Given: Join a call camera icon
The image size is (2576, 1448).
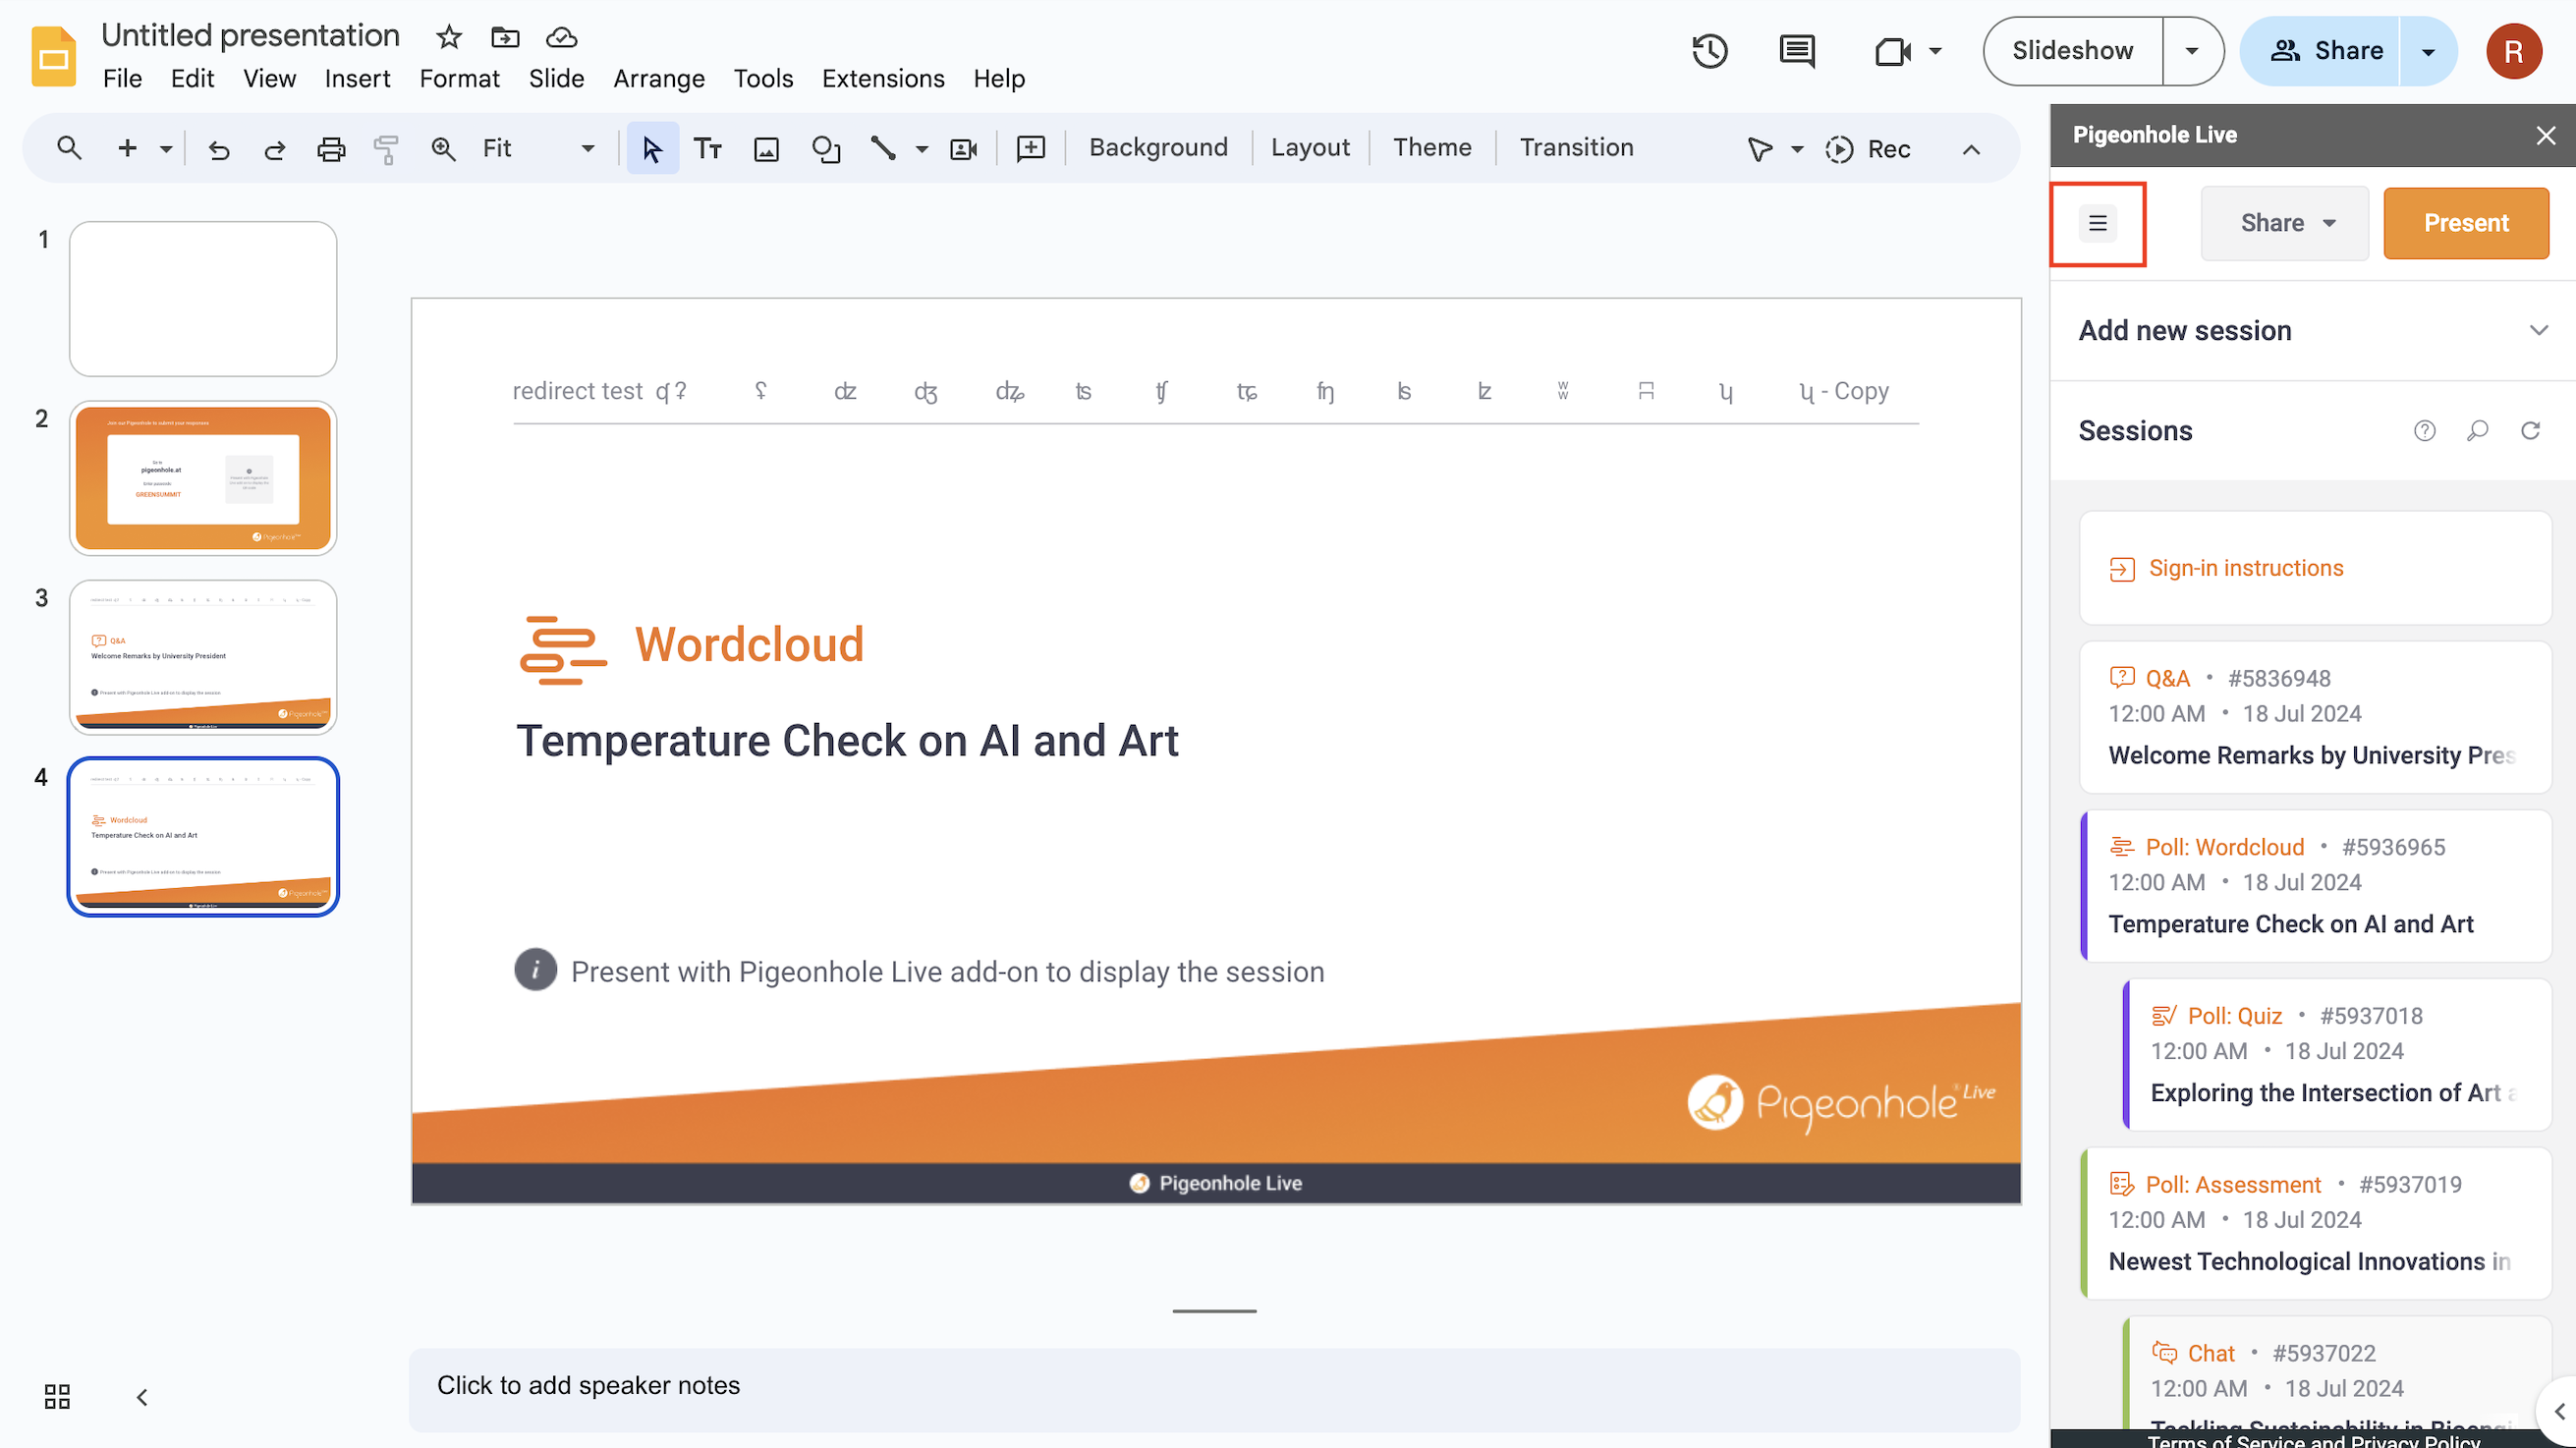Looking at the screenshot, I should pos(1893,51).
